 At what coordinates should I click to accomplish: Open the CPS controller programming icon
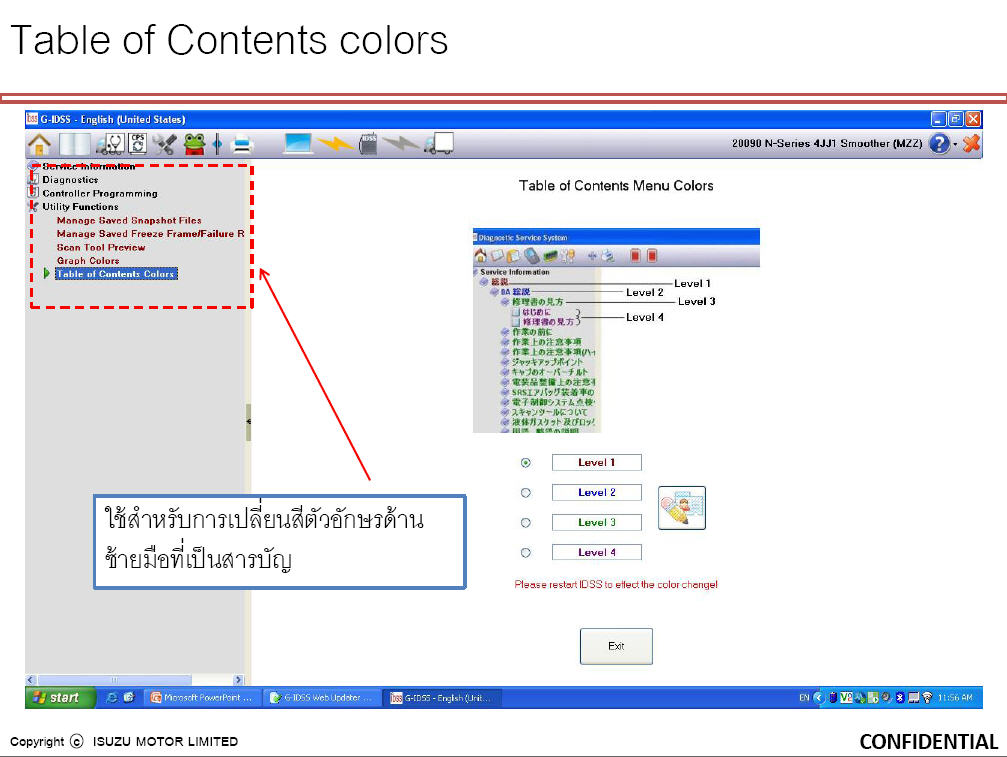137,143
